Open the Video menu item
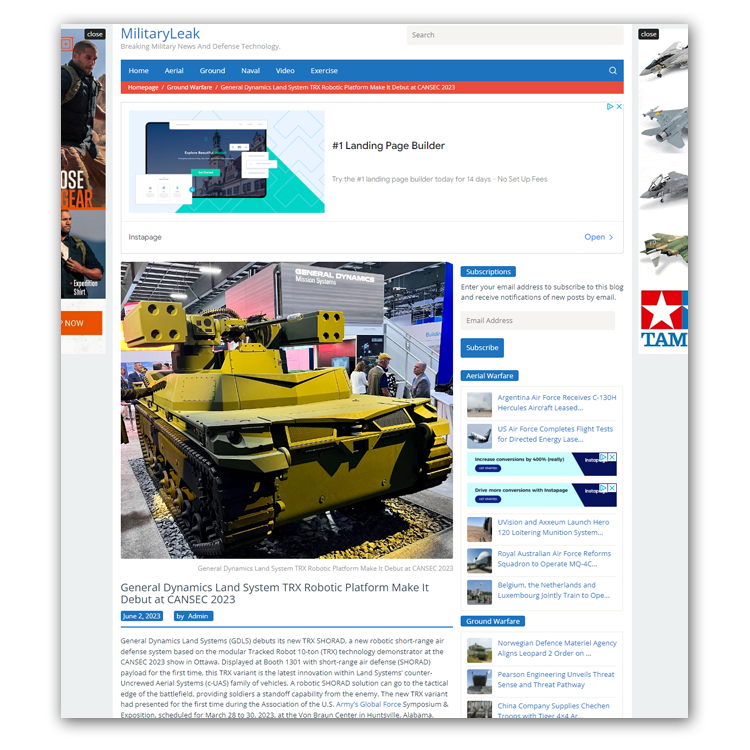Screen dimensions: 750x750 [285, 71]
